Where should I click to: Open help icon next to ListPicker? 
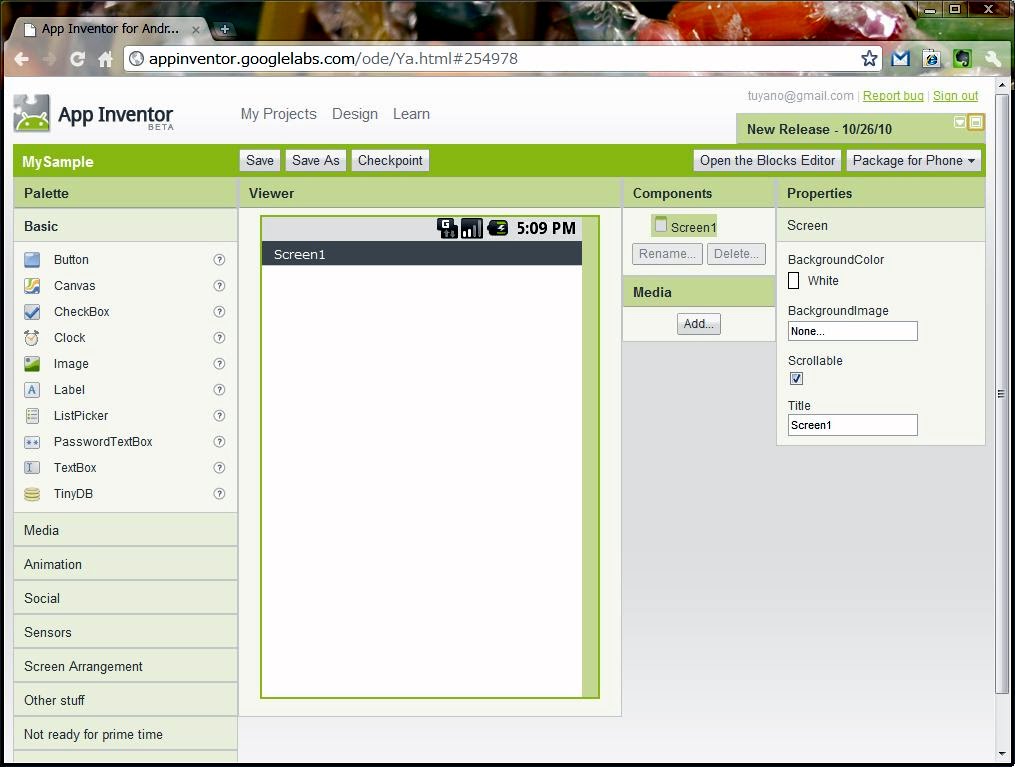219,416
